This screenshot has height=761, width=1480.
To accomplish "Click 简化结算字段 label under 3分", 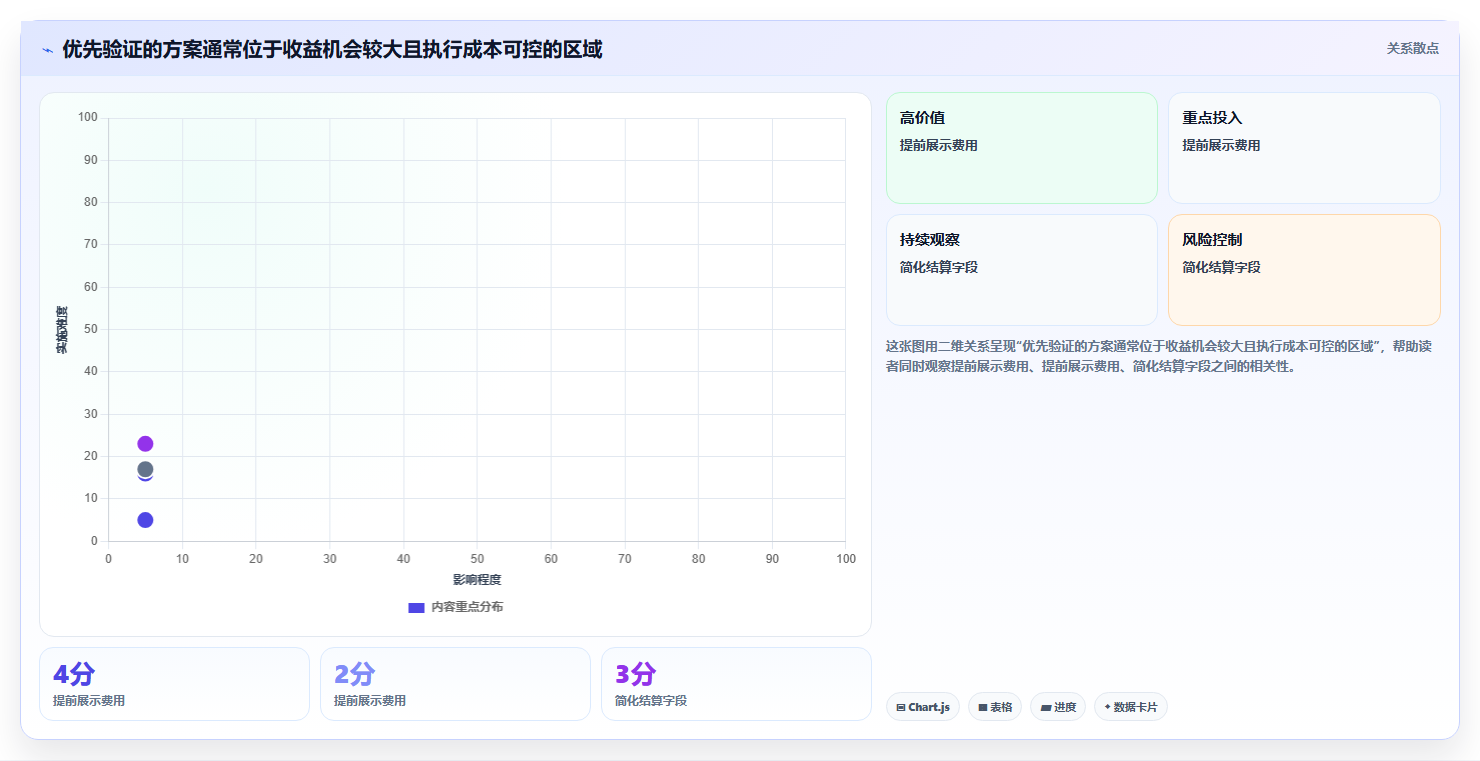I will [651, 701].
